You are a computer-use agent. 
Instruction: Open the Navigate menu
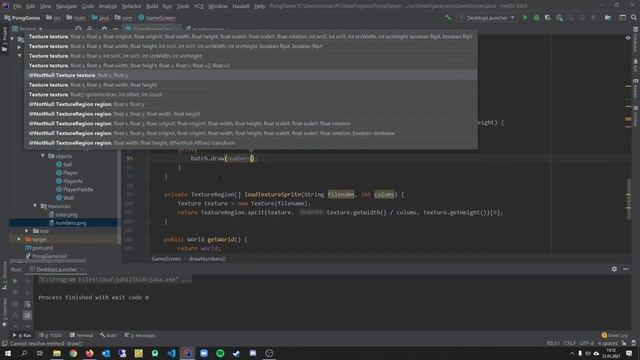point(66,6)
